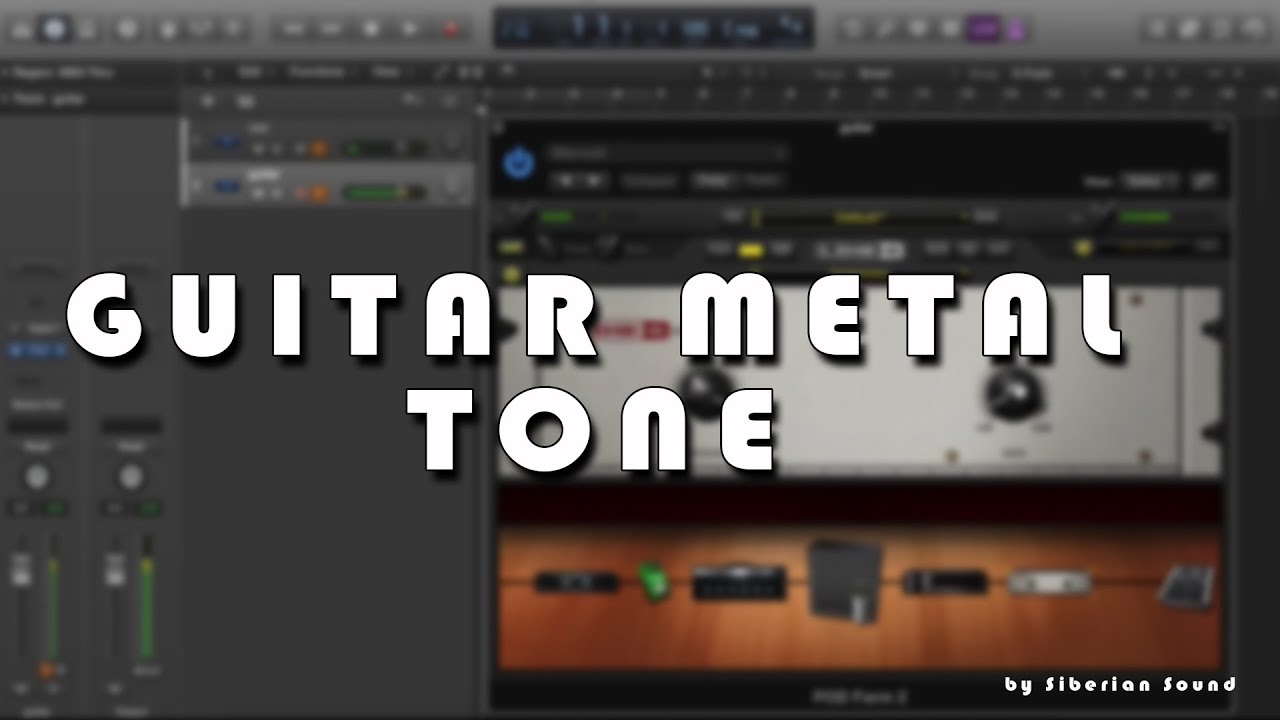
Task: Click the plug-in Compare button
Action: pyautogui.click(x=649, y=181)
